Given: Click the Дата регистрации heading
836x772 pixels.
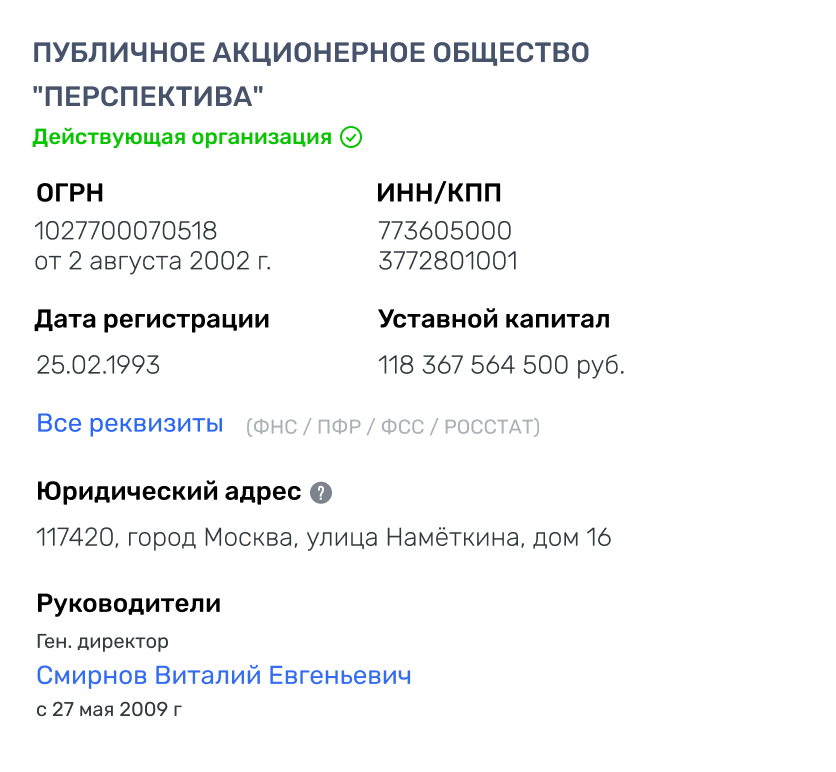Looking at the screenshot, I should coord(152,320).
